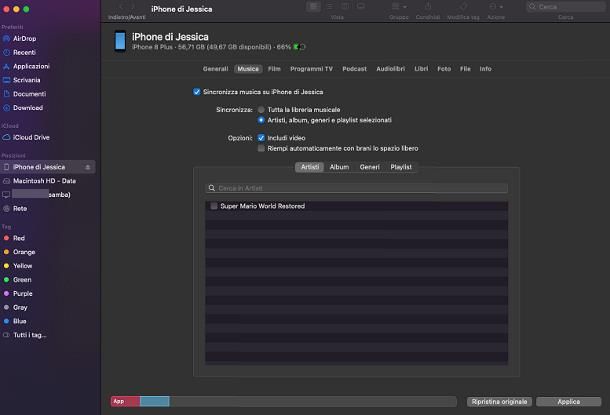Switch to icon view in toolbar
This screenshot has height=415, width=610.
tap(313, 6)
